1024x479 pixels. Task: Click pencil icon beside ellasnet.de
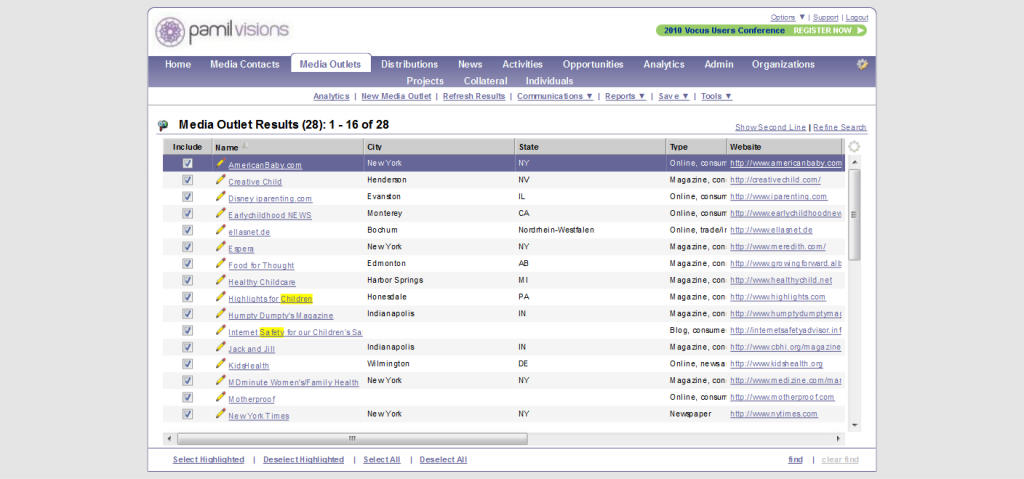pyautogui.click(x=221, y=229)
